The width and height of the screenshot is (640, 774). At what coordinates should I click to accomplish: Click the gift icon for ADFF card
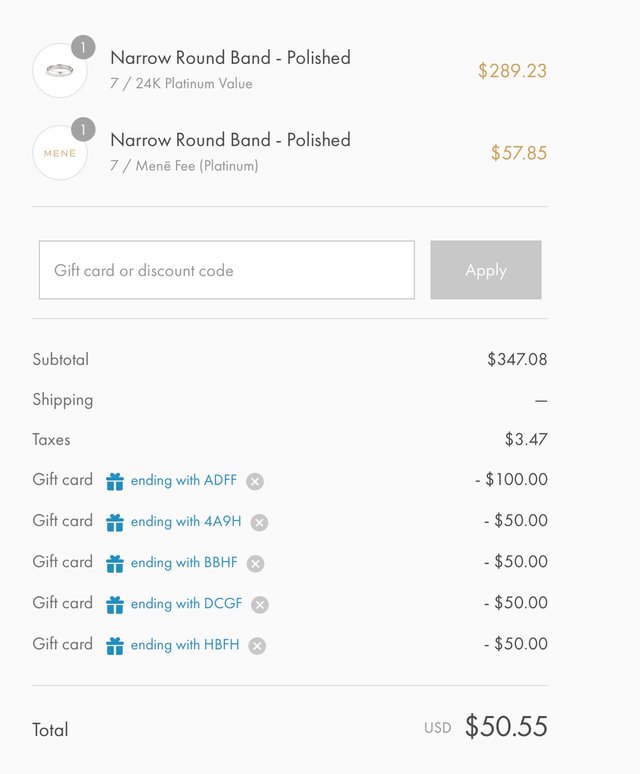115,482
